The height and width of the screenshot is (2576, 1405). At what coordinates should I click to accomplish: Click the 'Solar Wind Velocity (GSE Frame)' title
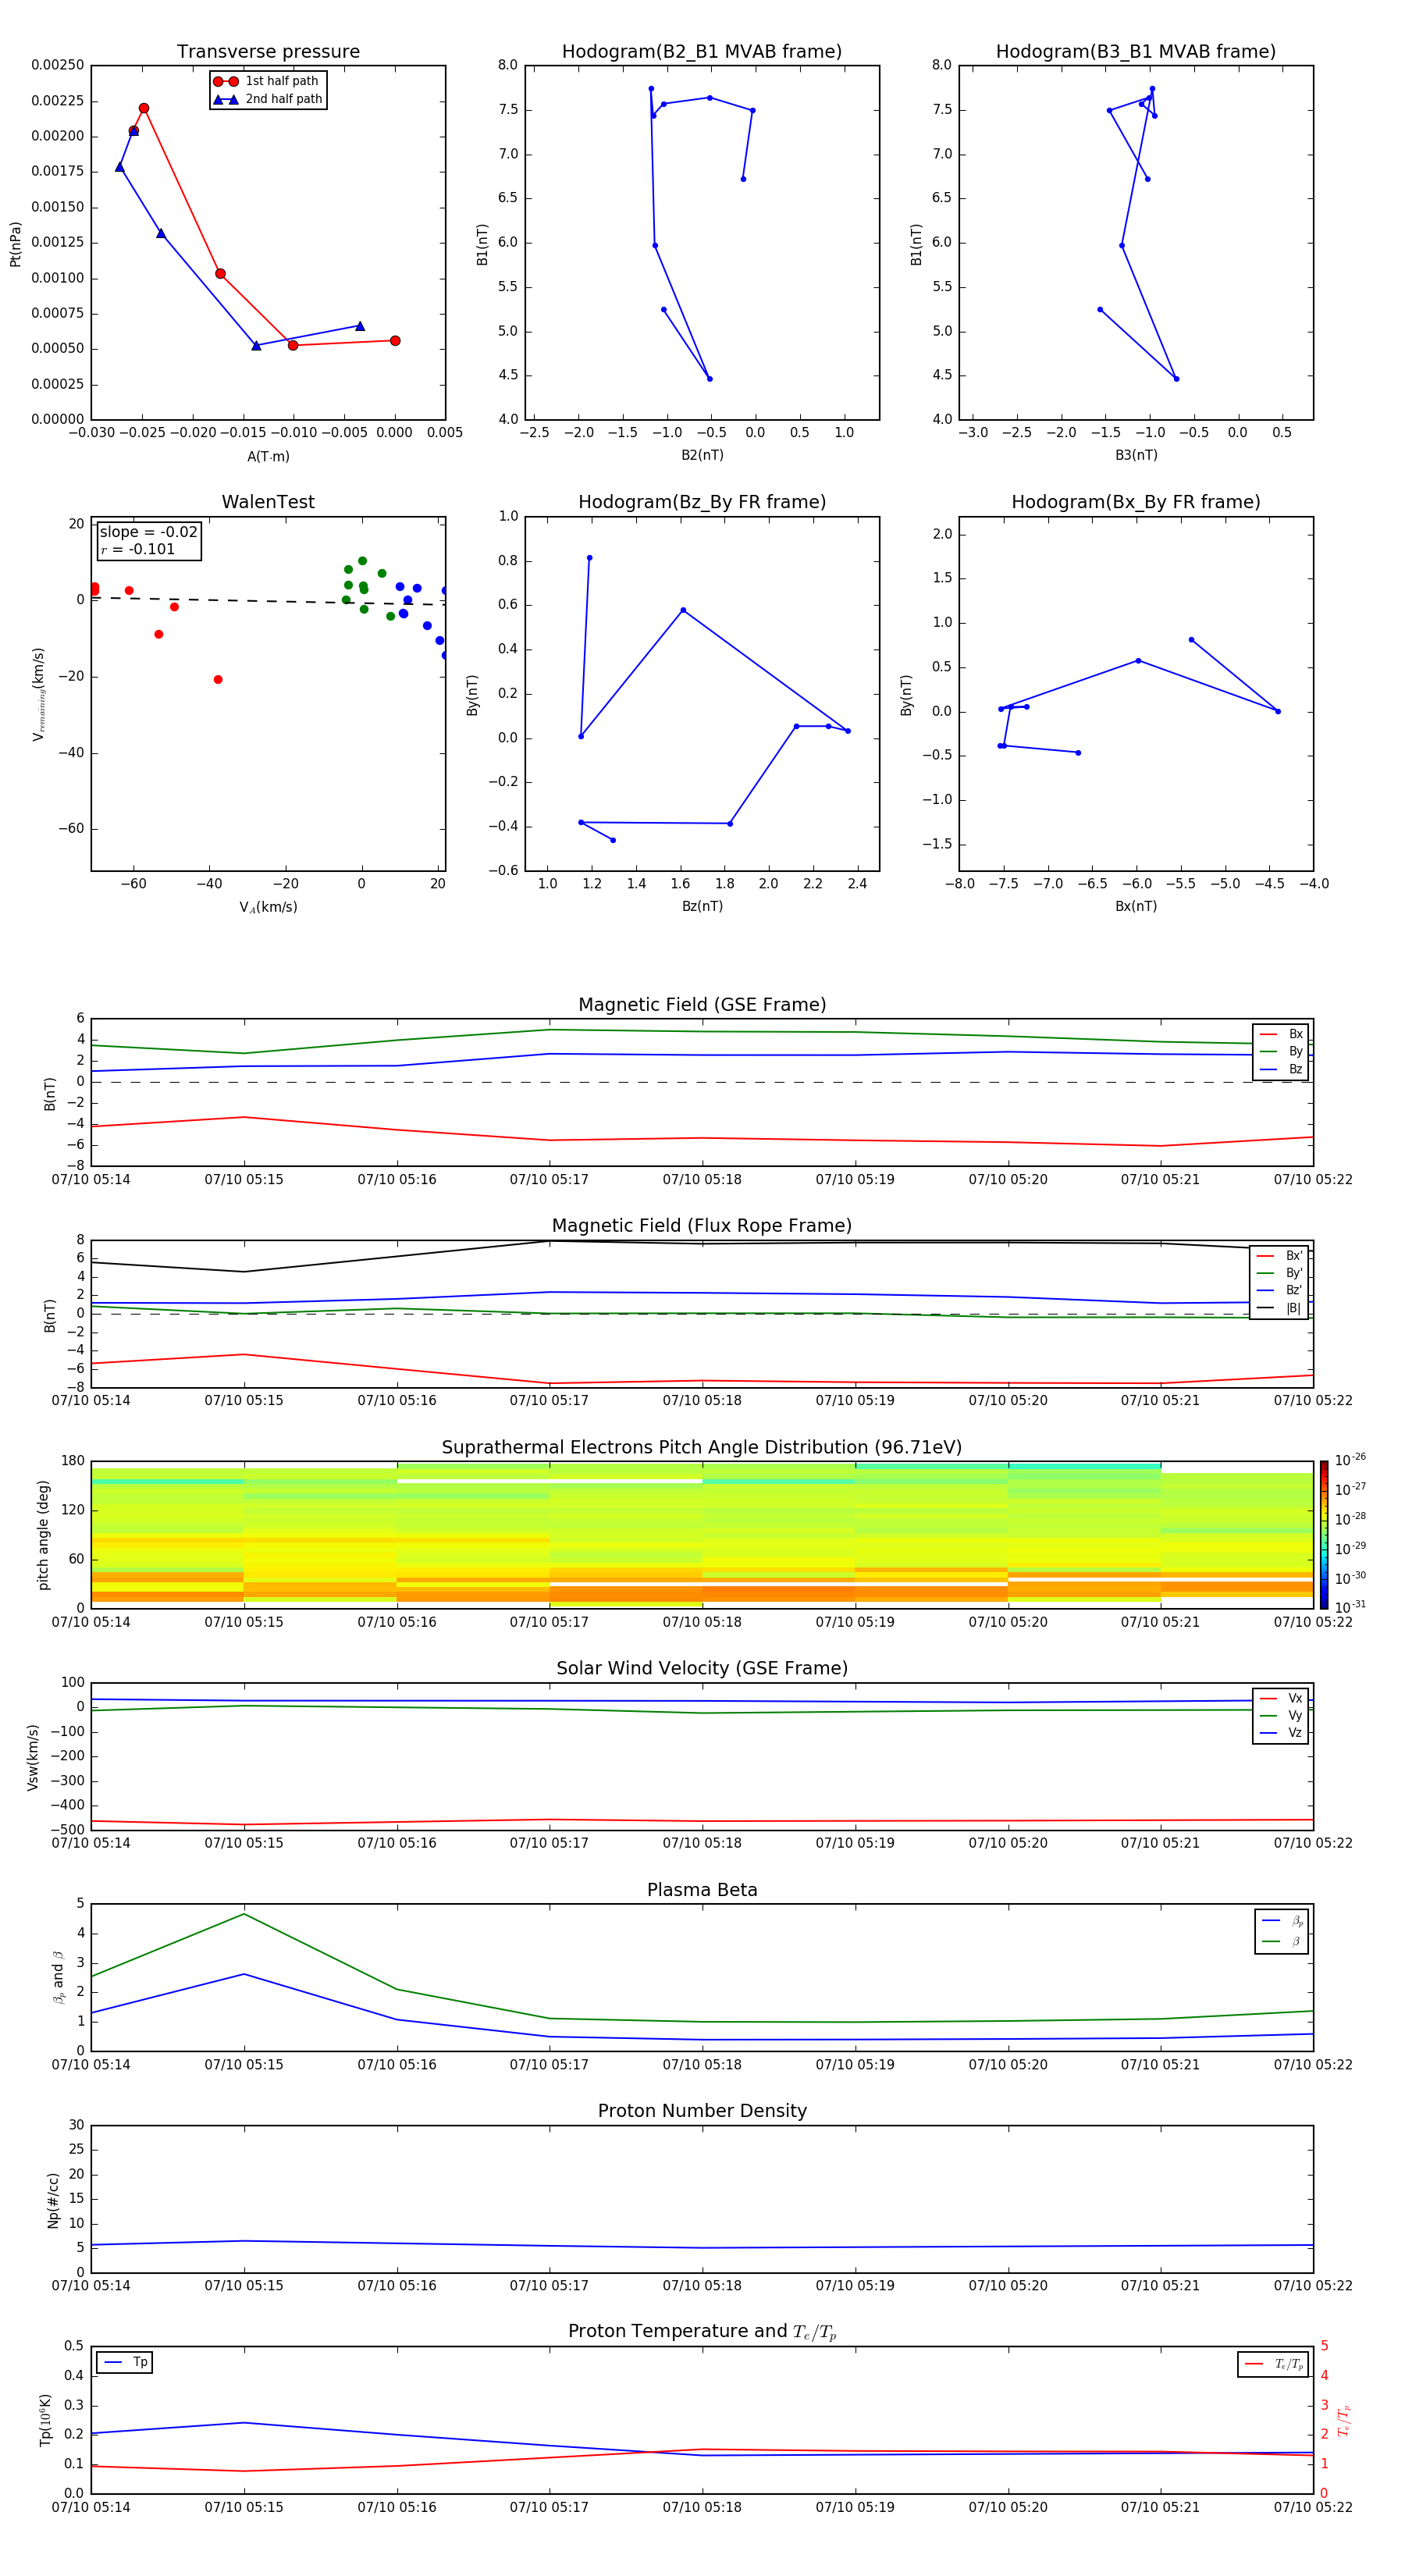point(702,1668)
